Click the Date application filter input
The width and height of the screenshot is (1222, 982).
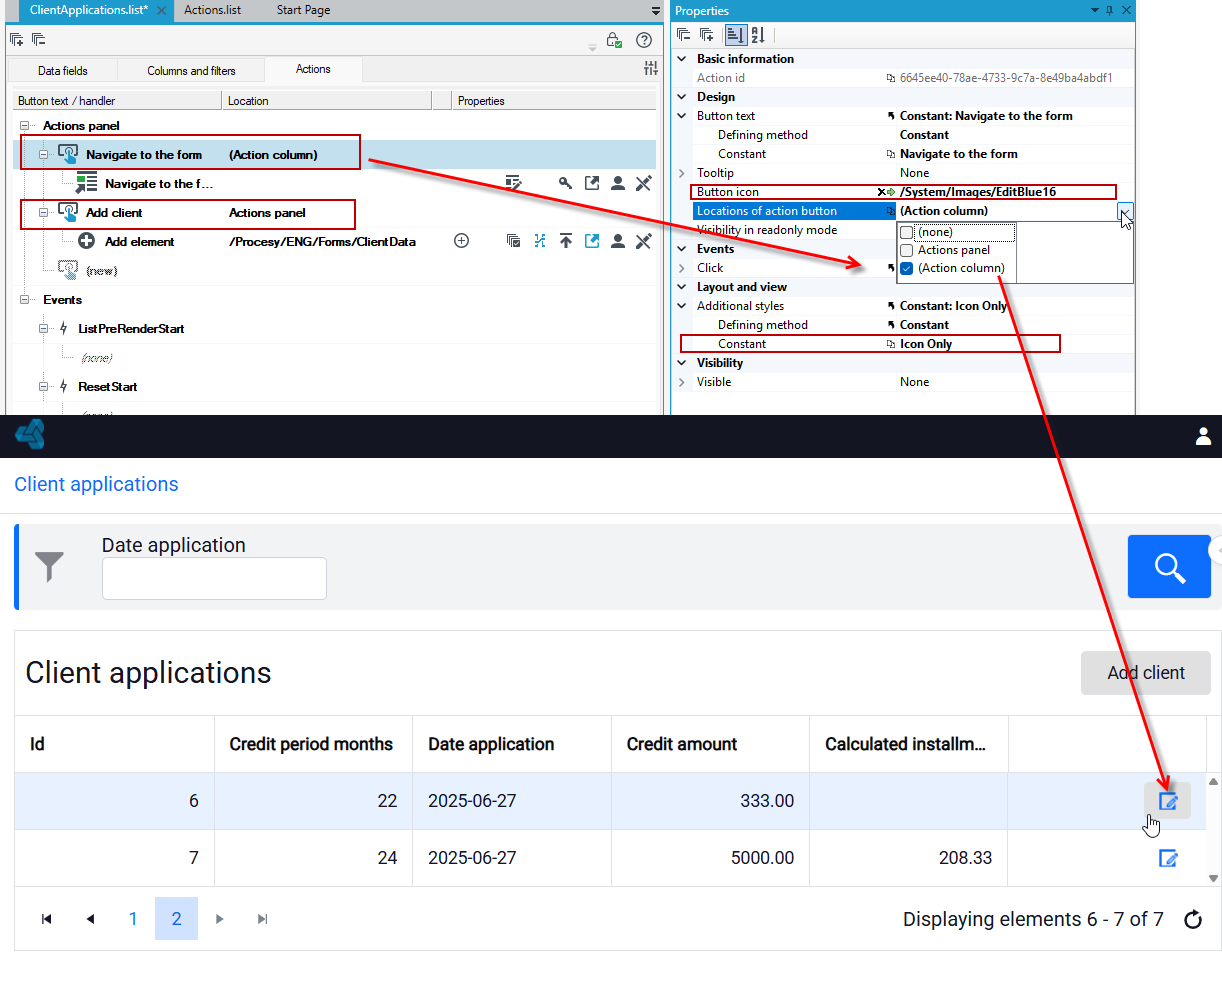coord(214,578)
